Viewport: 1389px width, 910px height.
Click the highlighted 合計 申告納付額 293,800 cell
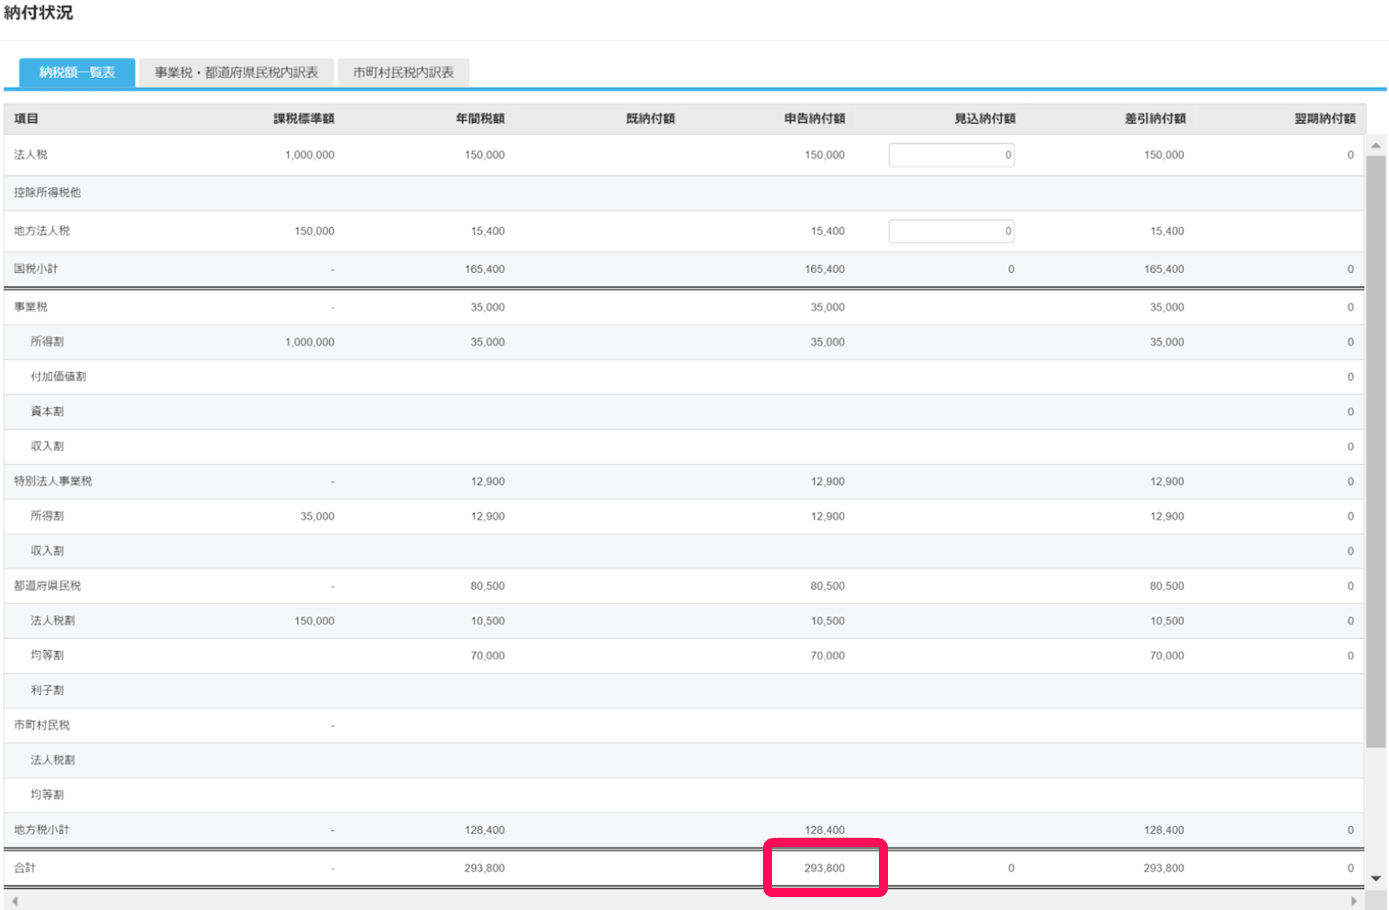[x=825, y=868]
